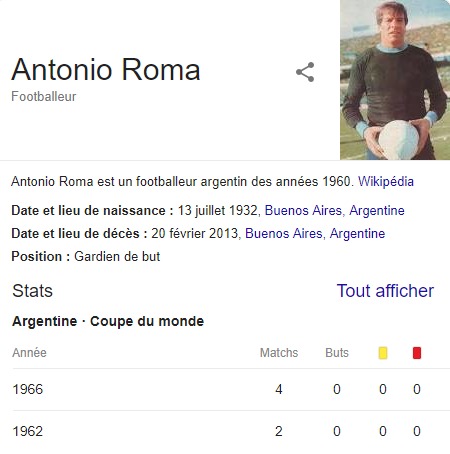Screen dimensions: 450x454
Task: Open birthplace Buenos Aires, Argentine link
Action: click(334, 211)
